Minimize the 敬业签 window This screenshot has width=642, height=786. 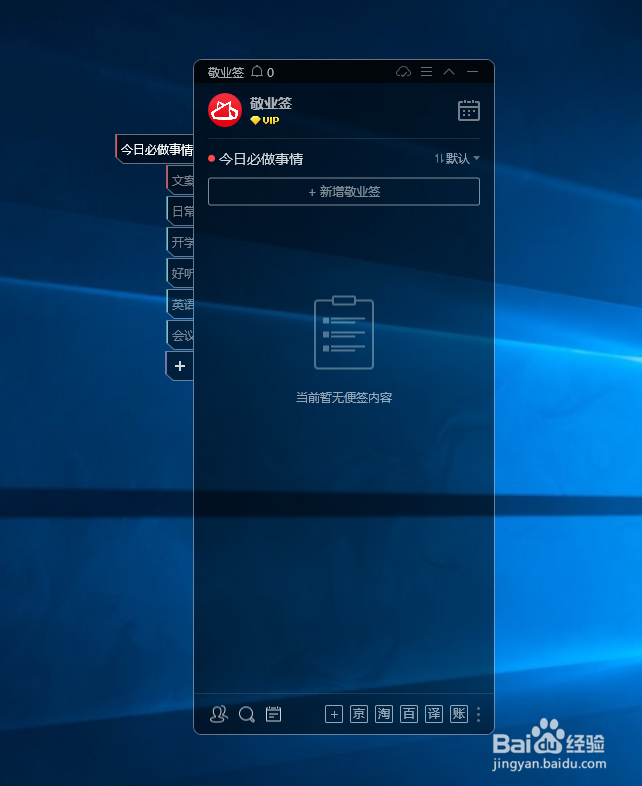(x=472, y=72)
